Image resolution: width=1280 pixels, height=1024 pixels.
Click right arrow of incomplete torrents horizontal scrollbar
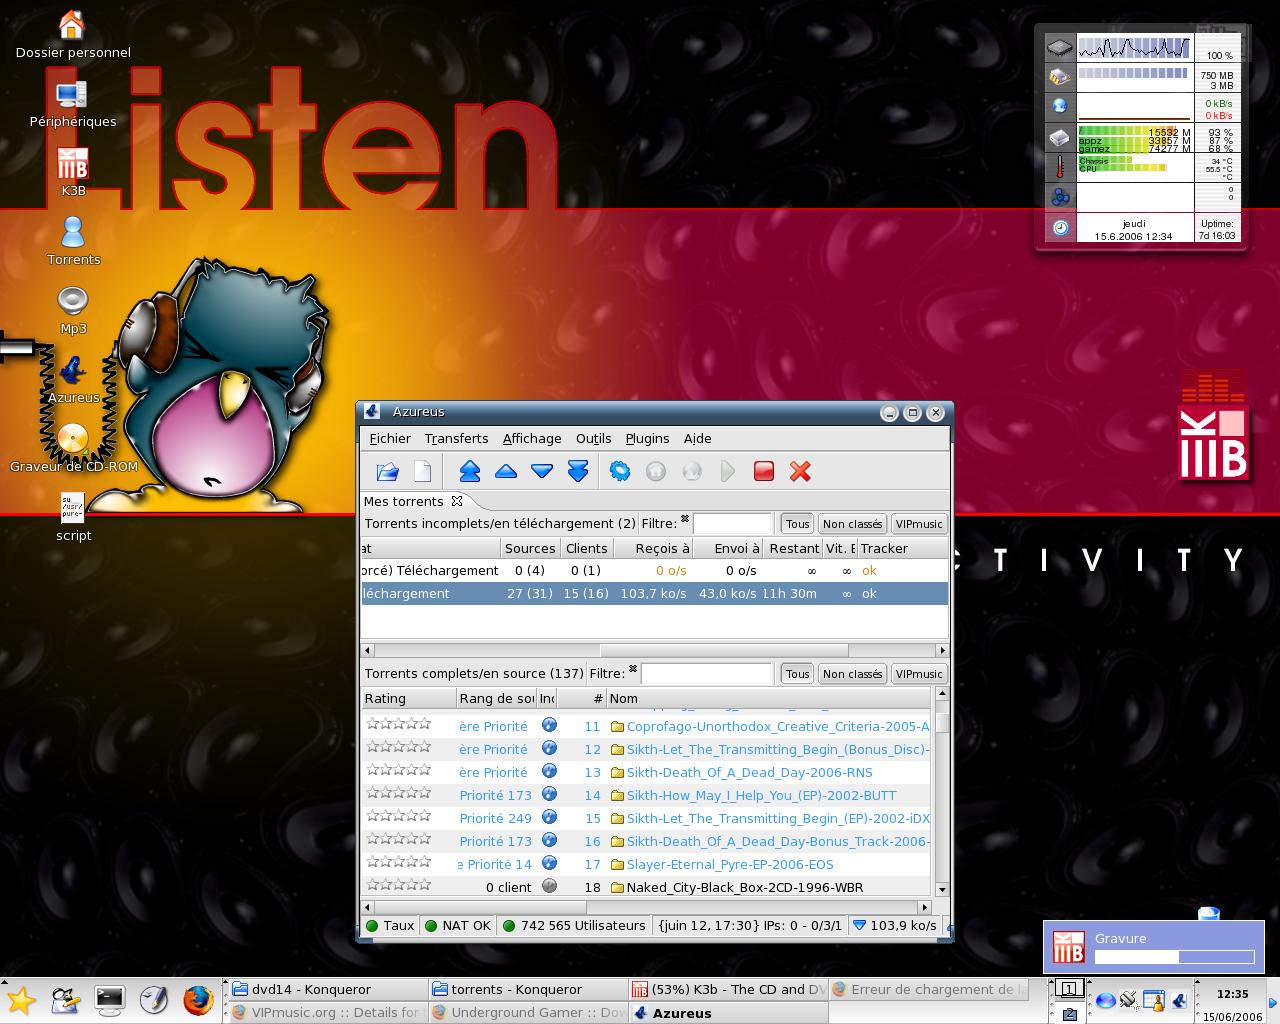click(942, 650)
